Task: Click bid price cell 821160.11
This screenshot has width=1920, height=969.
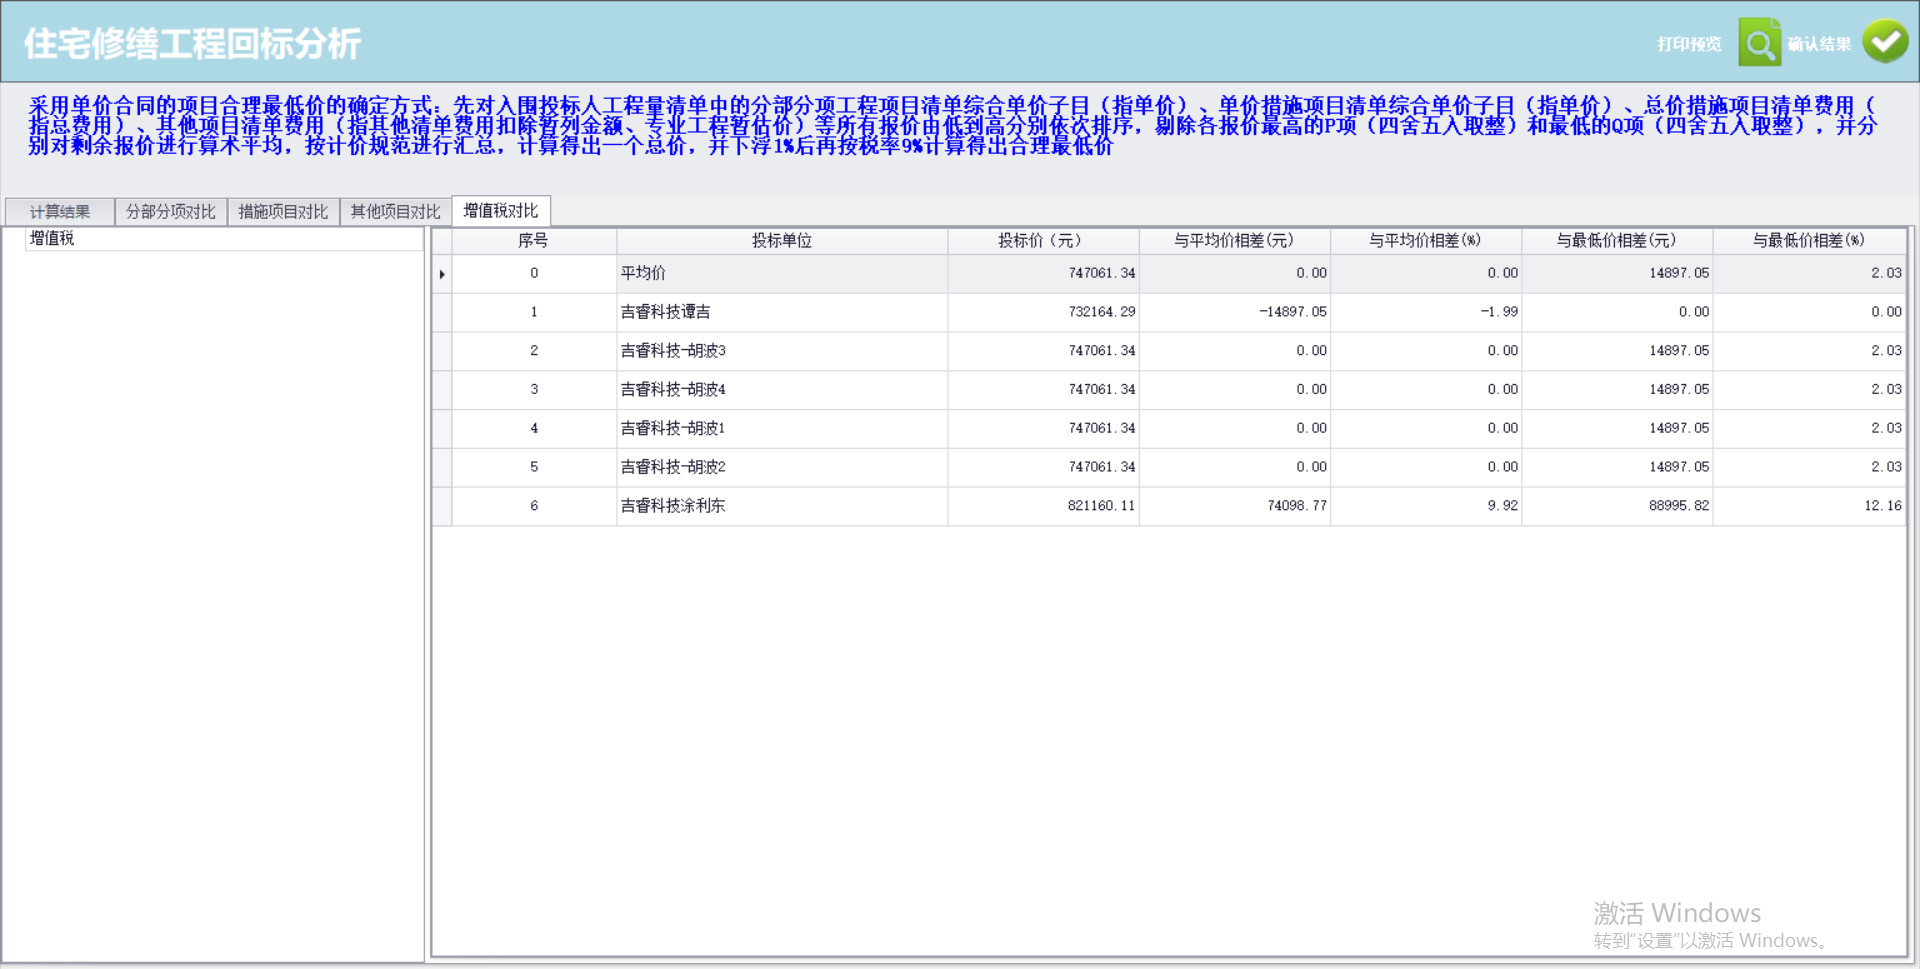Action: click(1101, 506)
